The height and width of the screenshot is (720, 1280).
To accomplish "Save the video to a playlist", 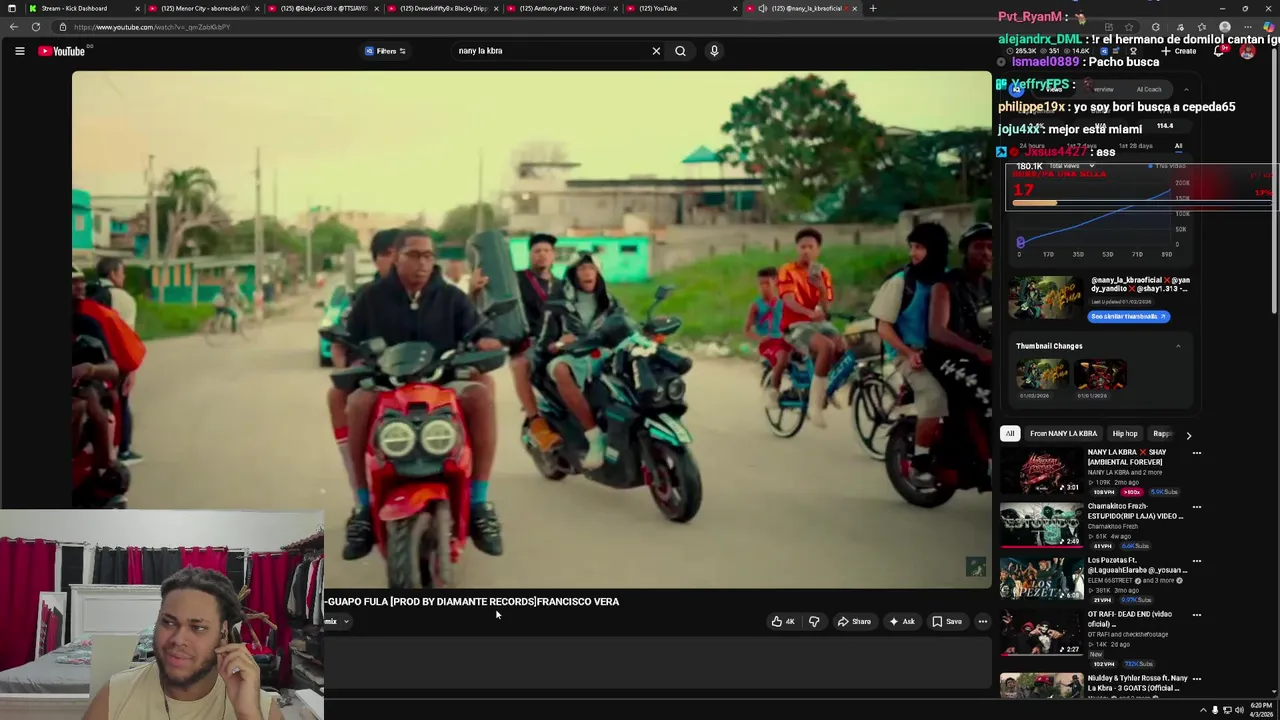I will tap(947, 622).
